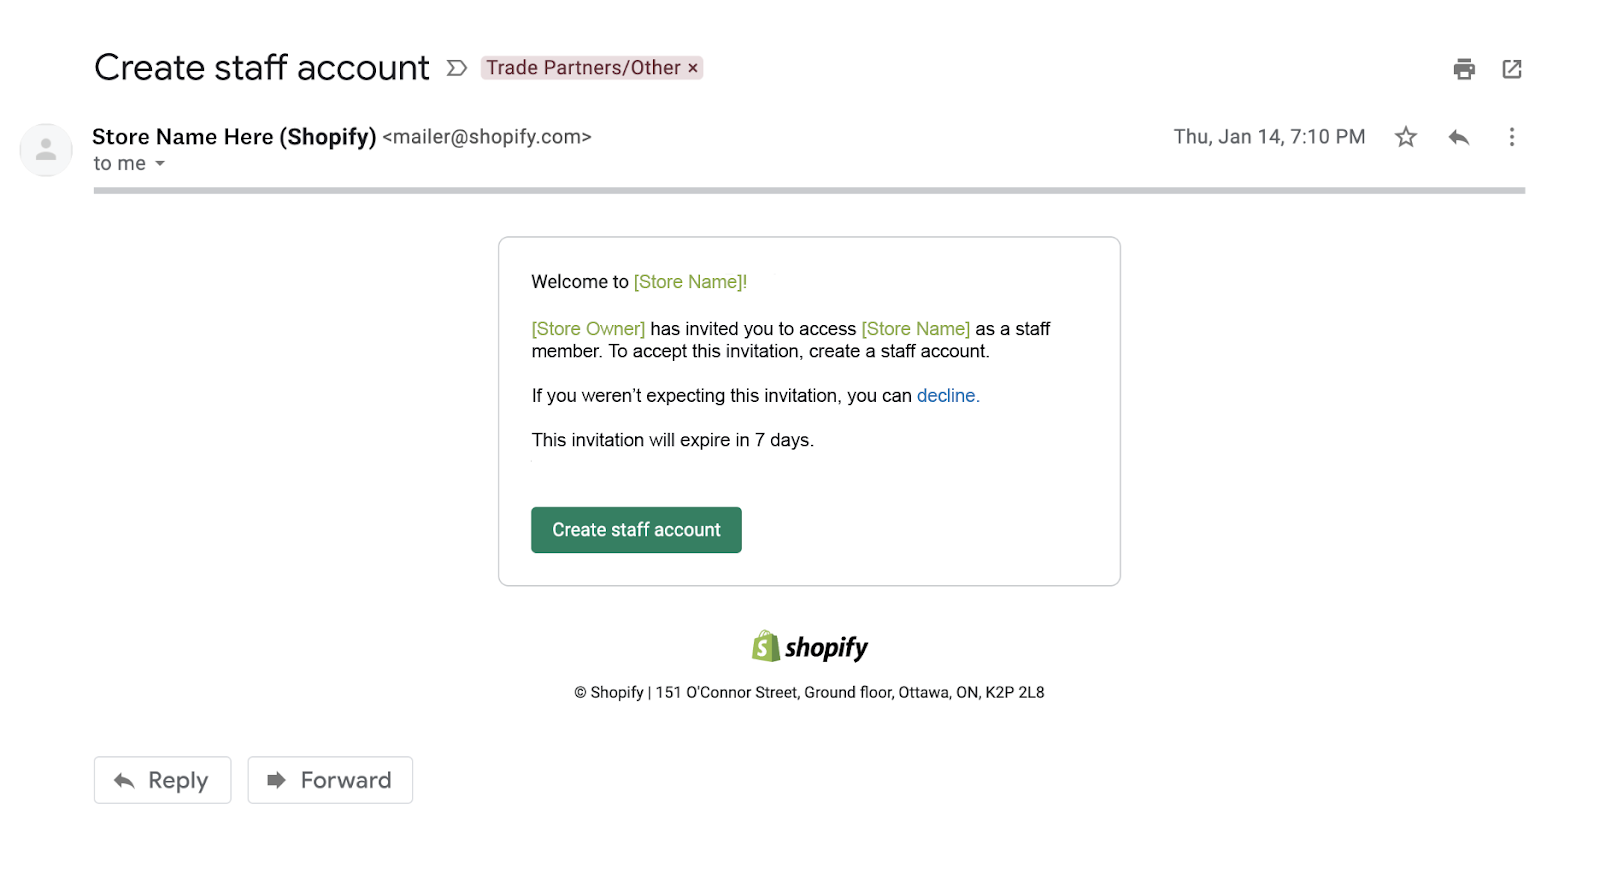Click the Create staff account subject title
Screen dimensions: 1600x874
click(x=262, y=68)
